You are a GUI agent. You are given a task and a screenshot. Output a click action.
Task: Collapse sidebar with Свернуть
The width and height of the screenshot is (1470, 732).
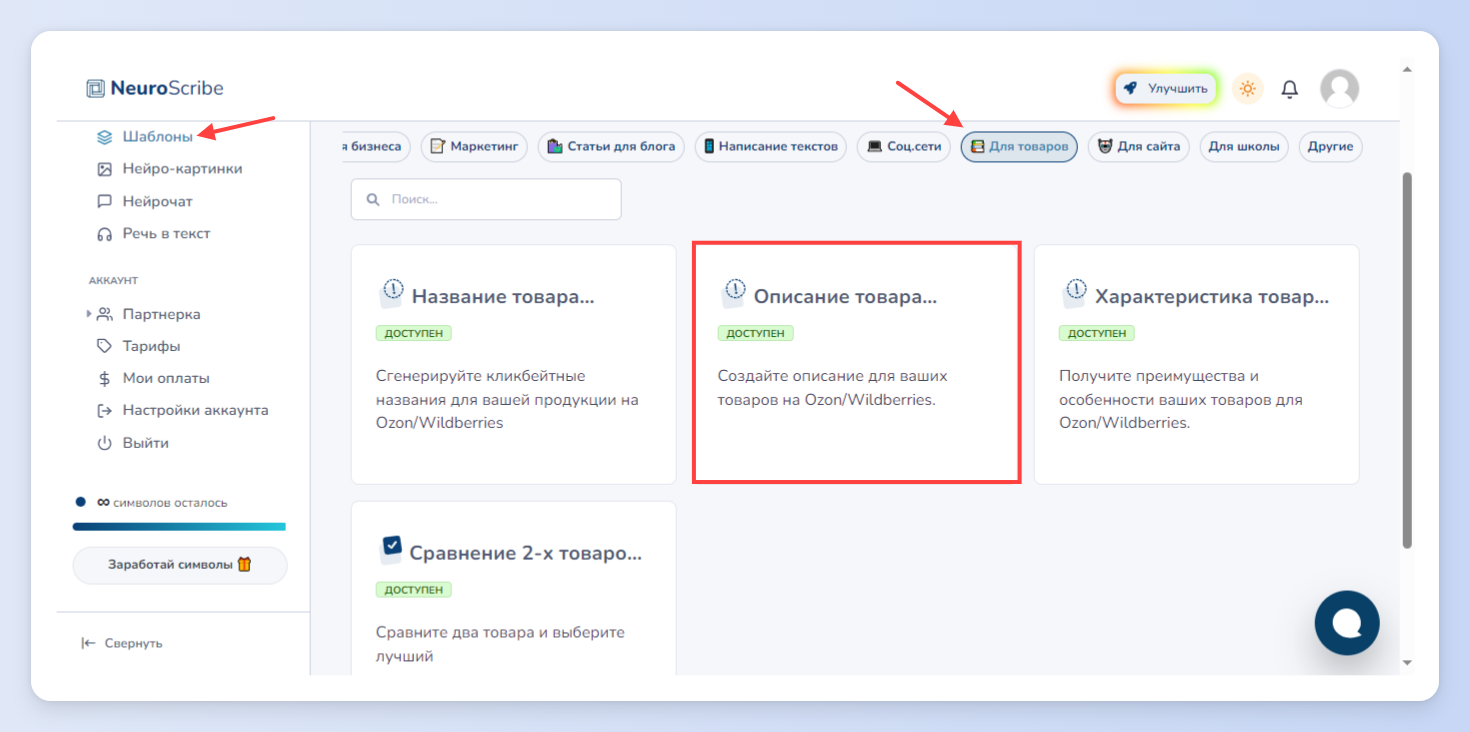click(122, 643)
